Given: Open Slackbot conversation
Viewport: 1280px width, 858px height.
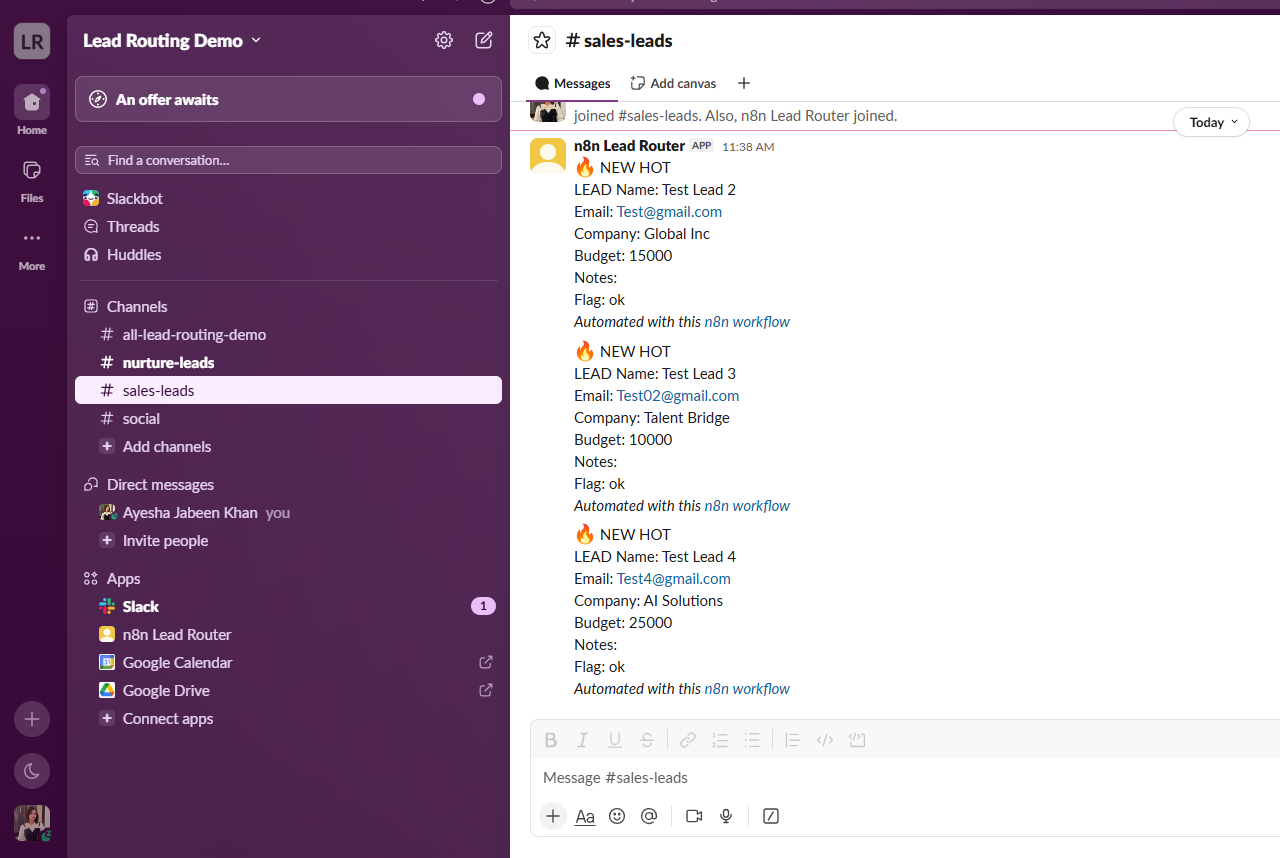Looking at the screenshot, I should click(288, 198).
